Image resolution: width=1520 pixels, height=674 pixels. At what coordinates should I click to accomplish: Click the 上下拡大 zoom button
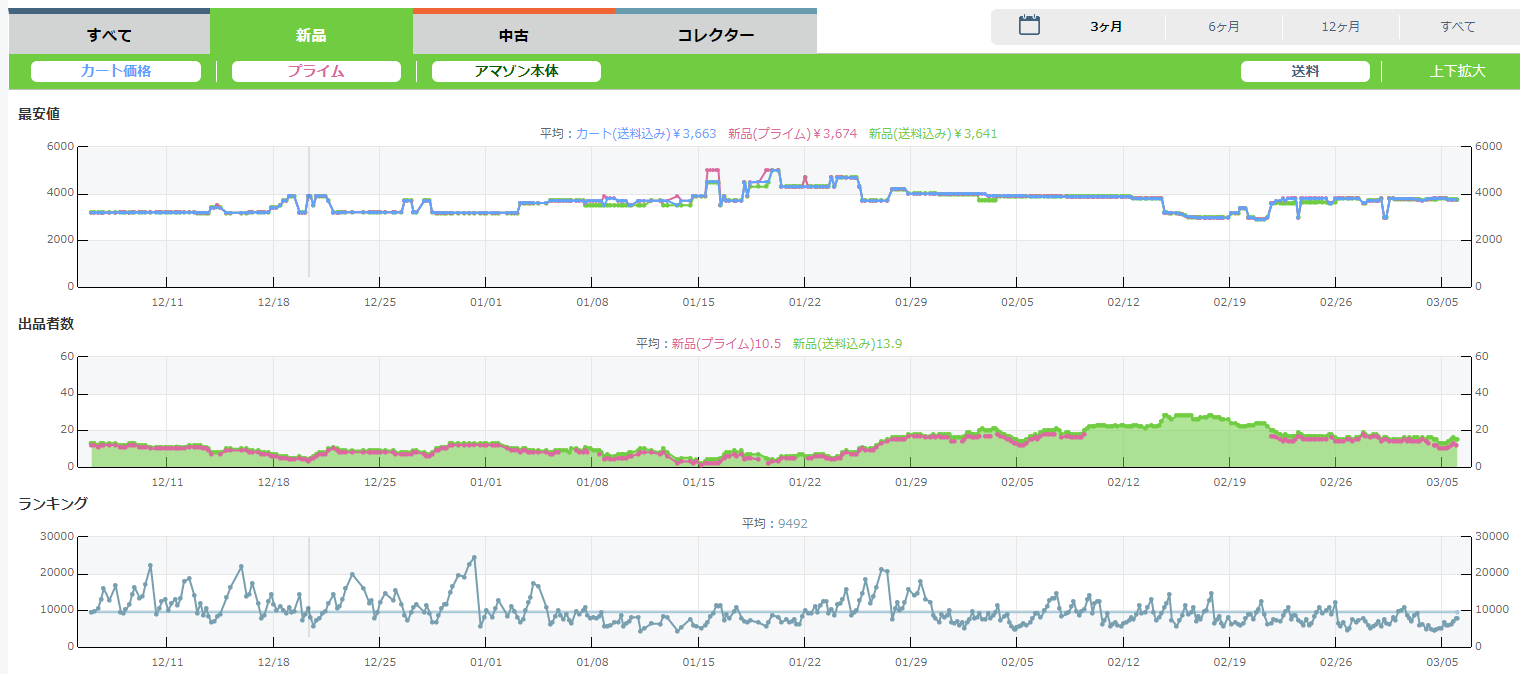(1457, 72)
